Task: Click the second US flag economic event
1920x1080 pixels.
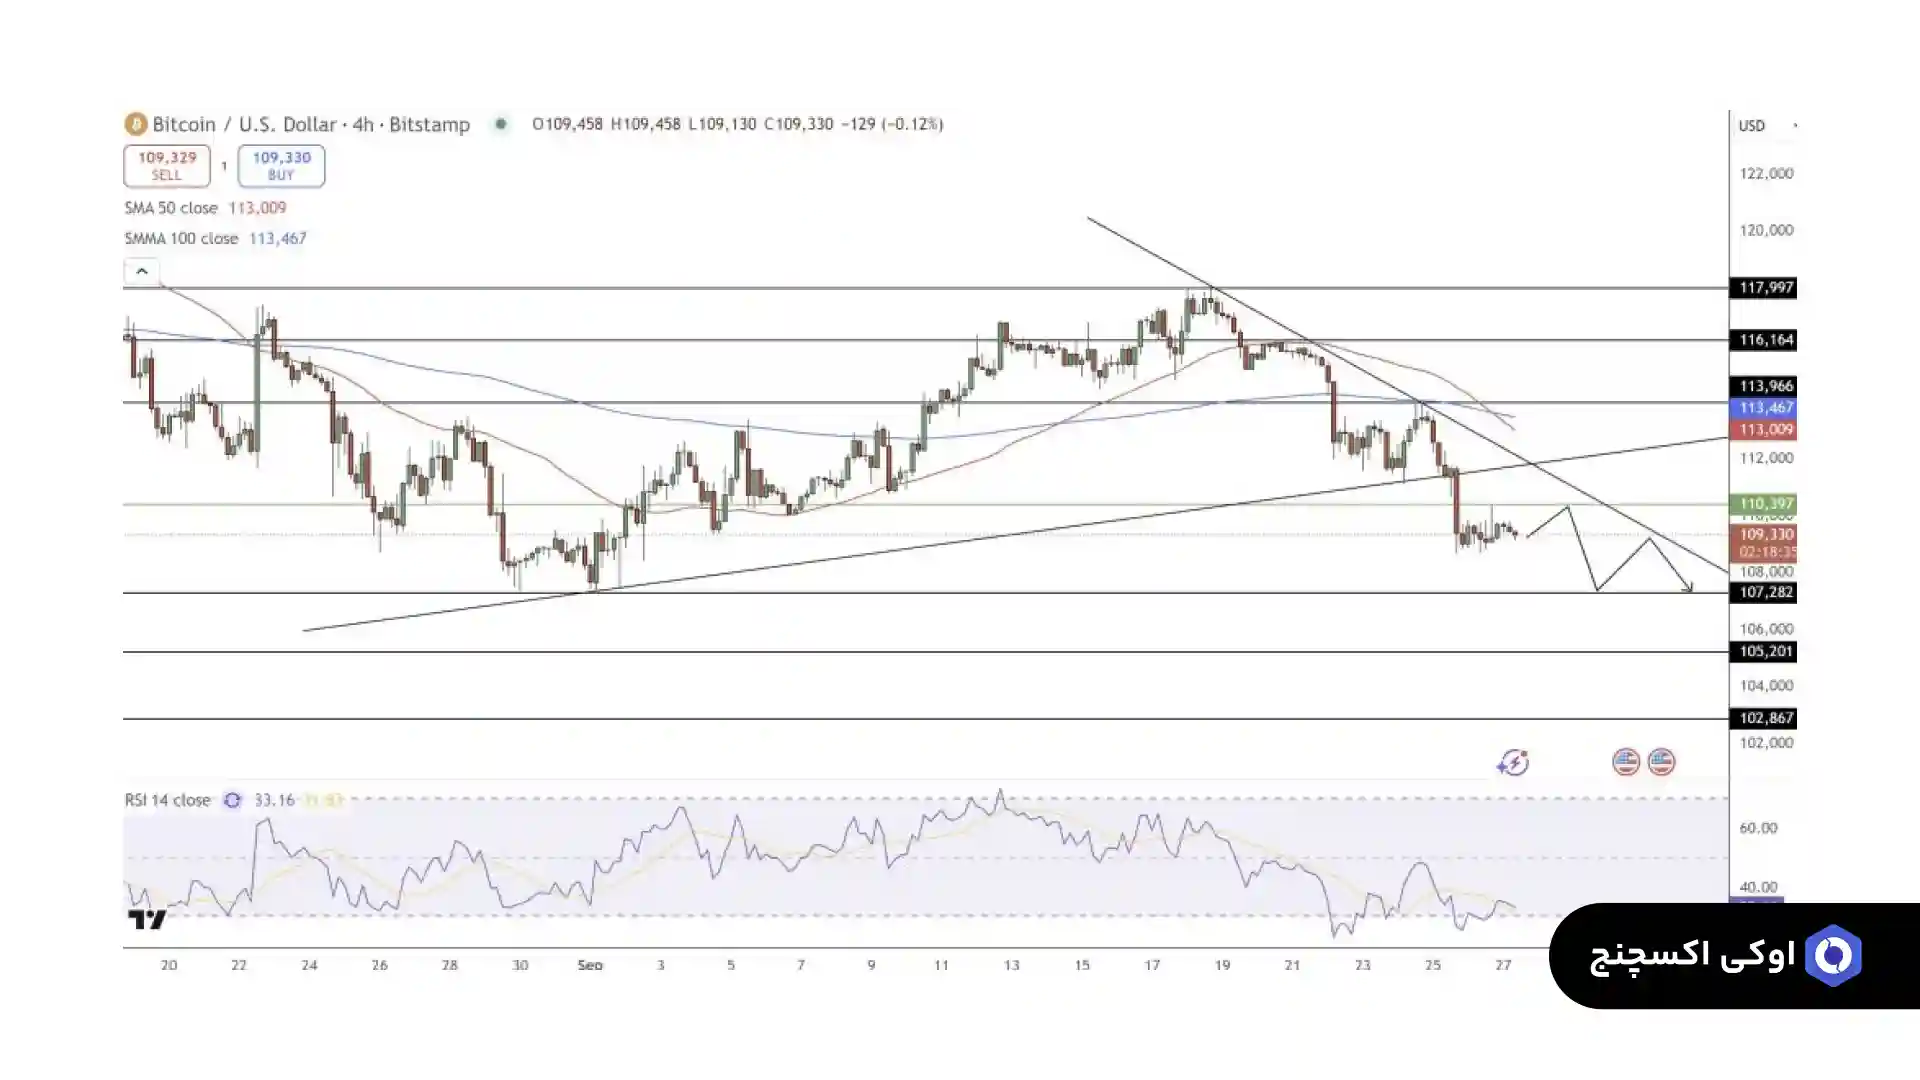Action: 1661,762
